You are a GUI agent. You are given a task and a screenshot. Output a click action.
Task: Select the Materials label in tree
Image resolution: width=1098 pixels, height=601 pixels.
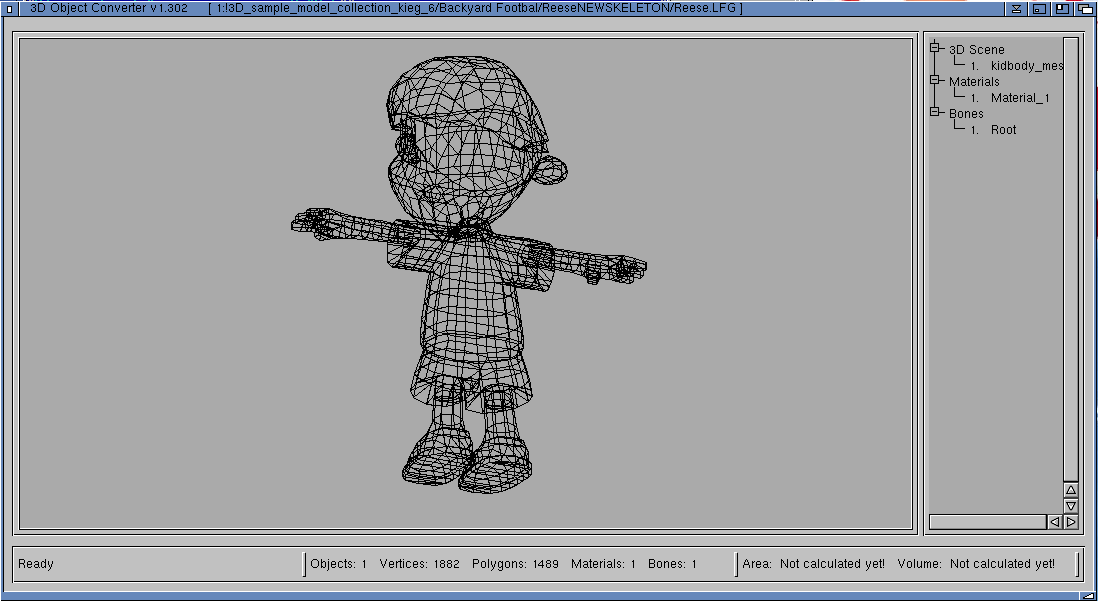click(974, 82)
